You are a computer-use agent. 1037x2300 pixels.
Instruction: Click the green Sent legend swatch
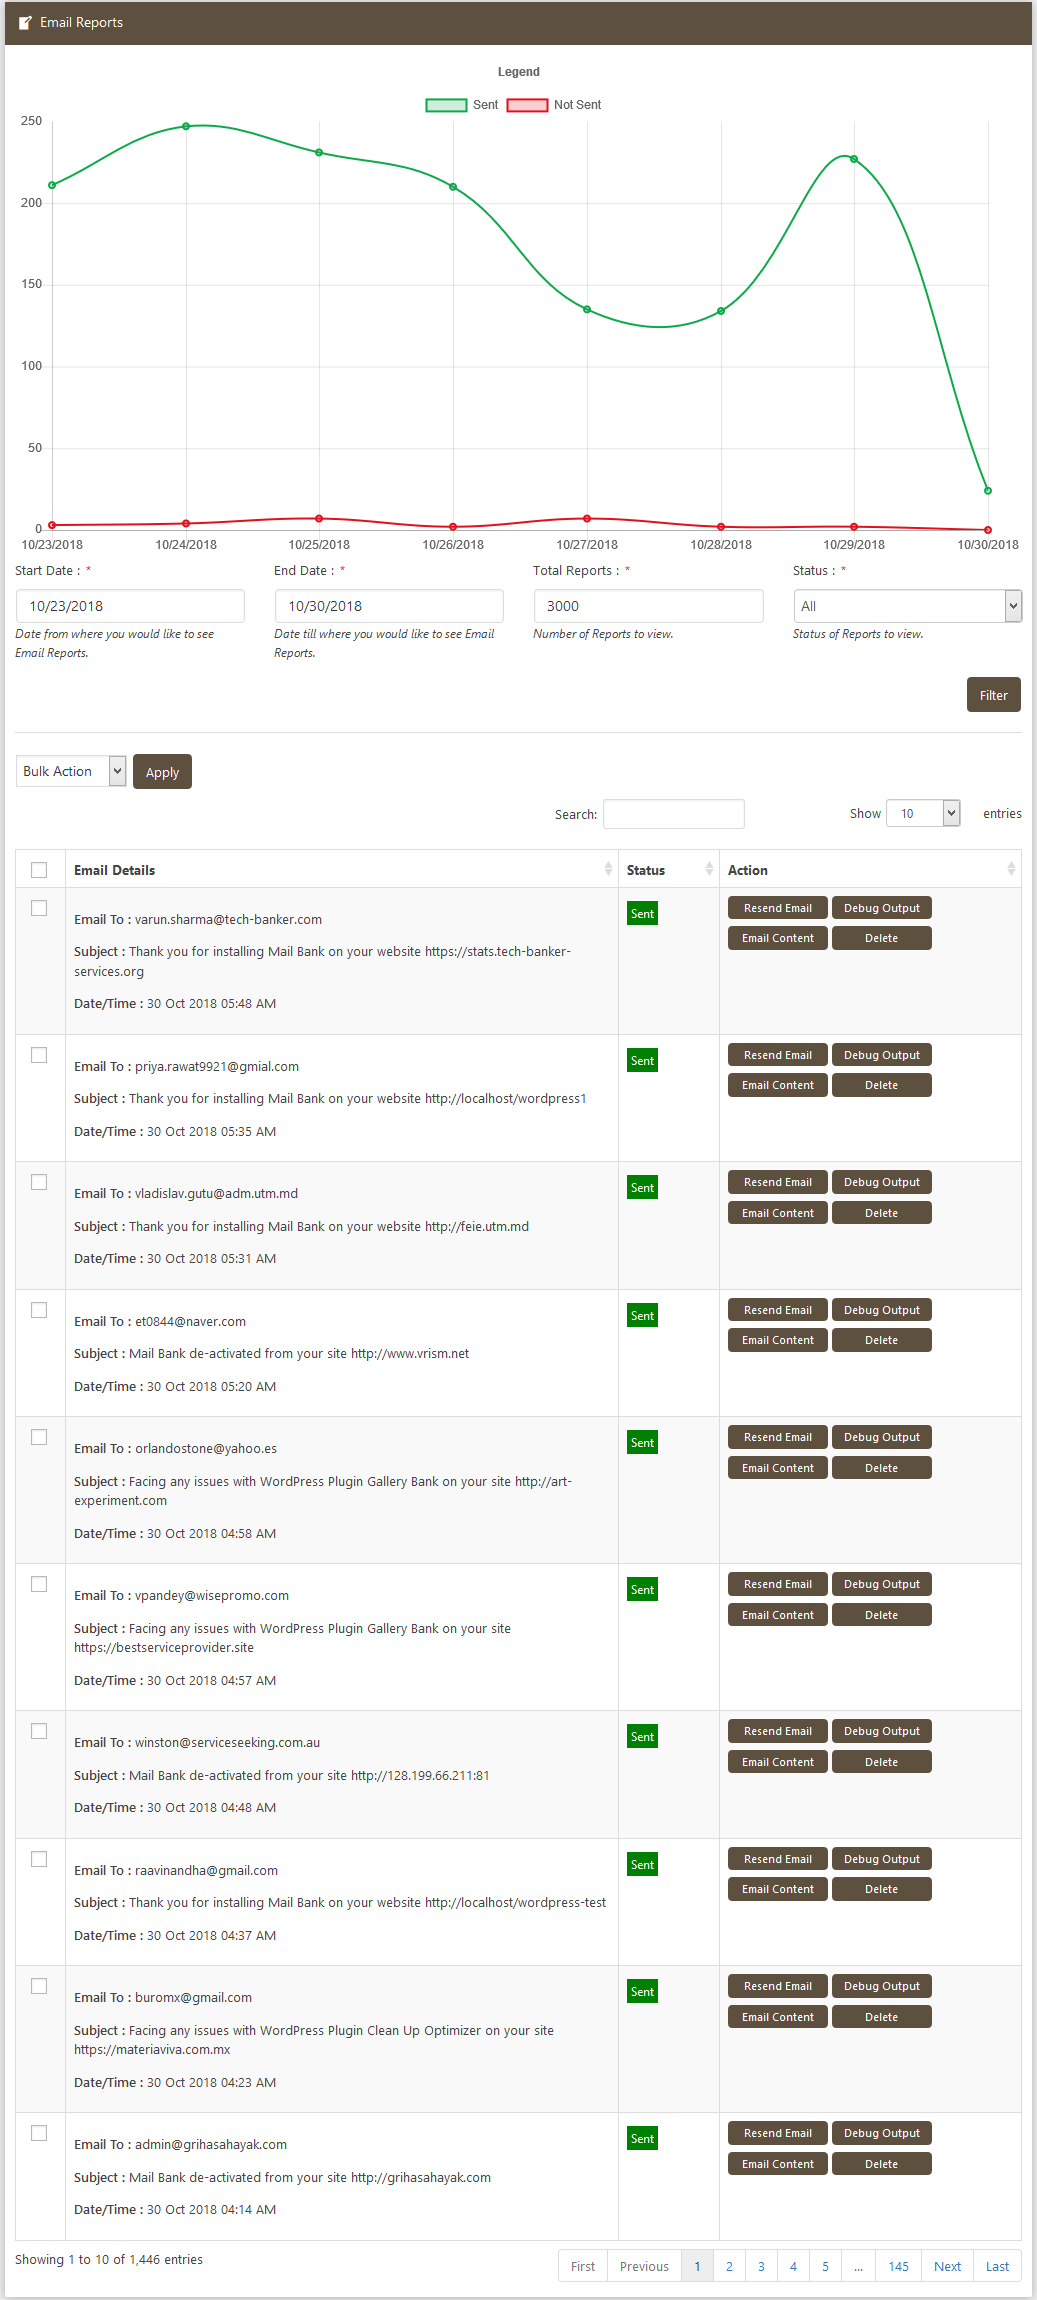[446, 105]
